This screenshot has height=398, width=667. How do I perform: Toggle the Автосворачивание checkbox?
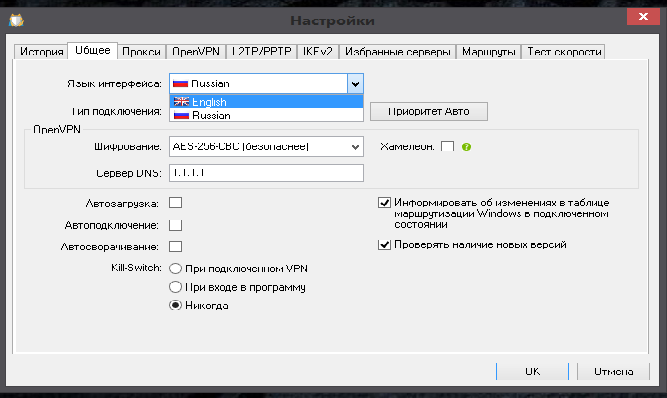click(175, 247)
